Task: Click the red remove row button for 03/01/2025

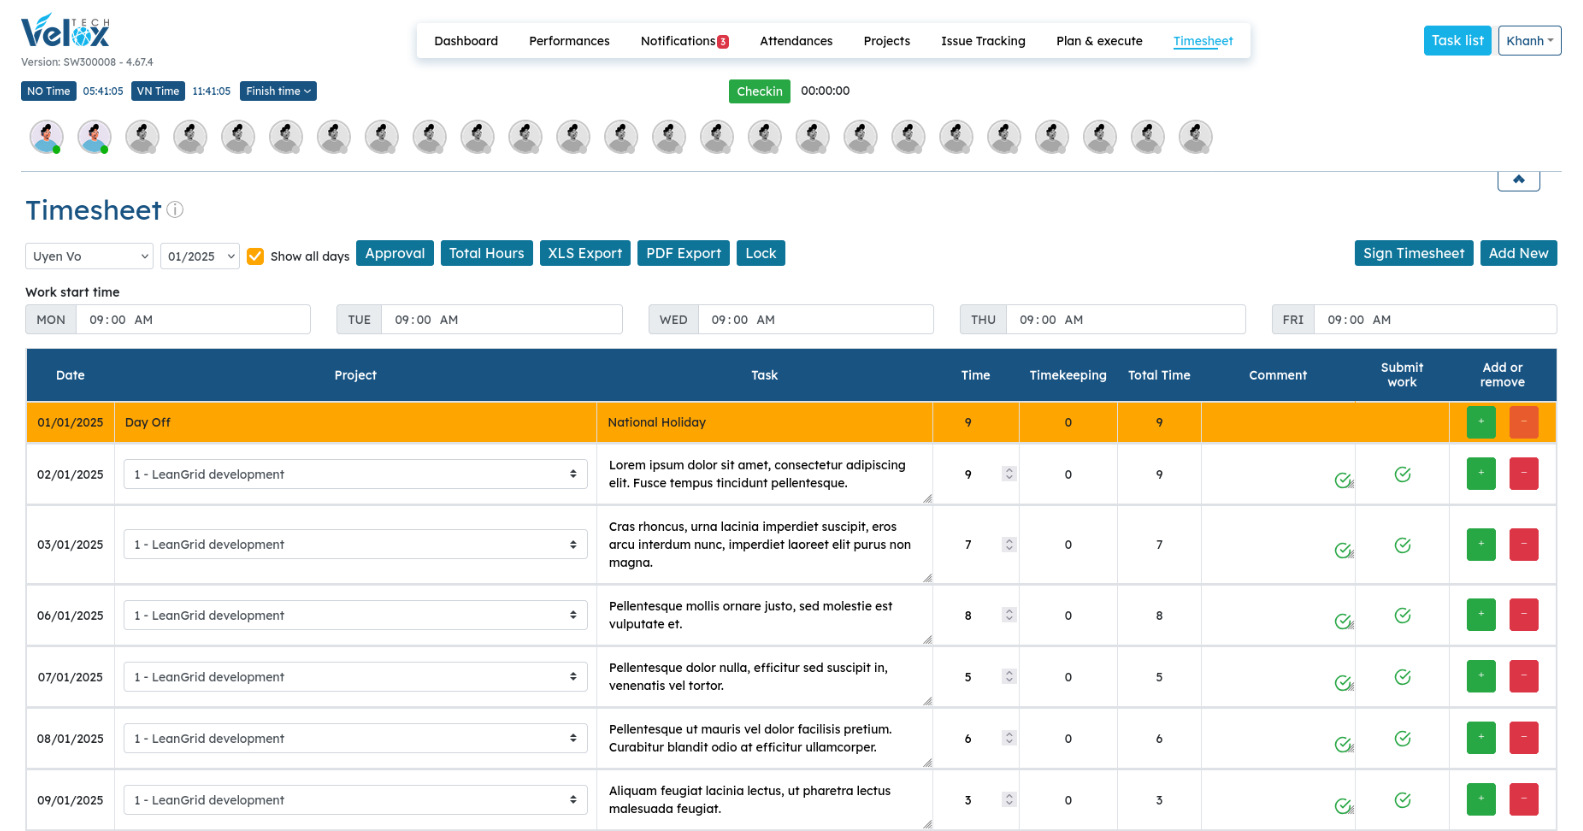Action: pyautogui.click(x=1523, y=544)
